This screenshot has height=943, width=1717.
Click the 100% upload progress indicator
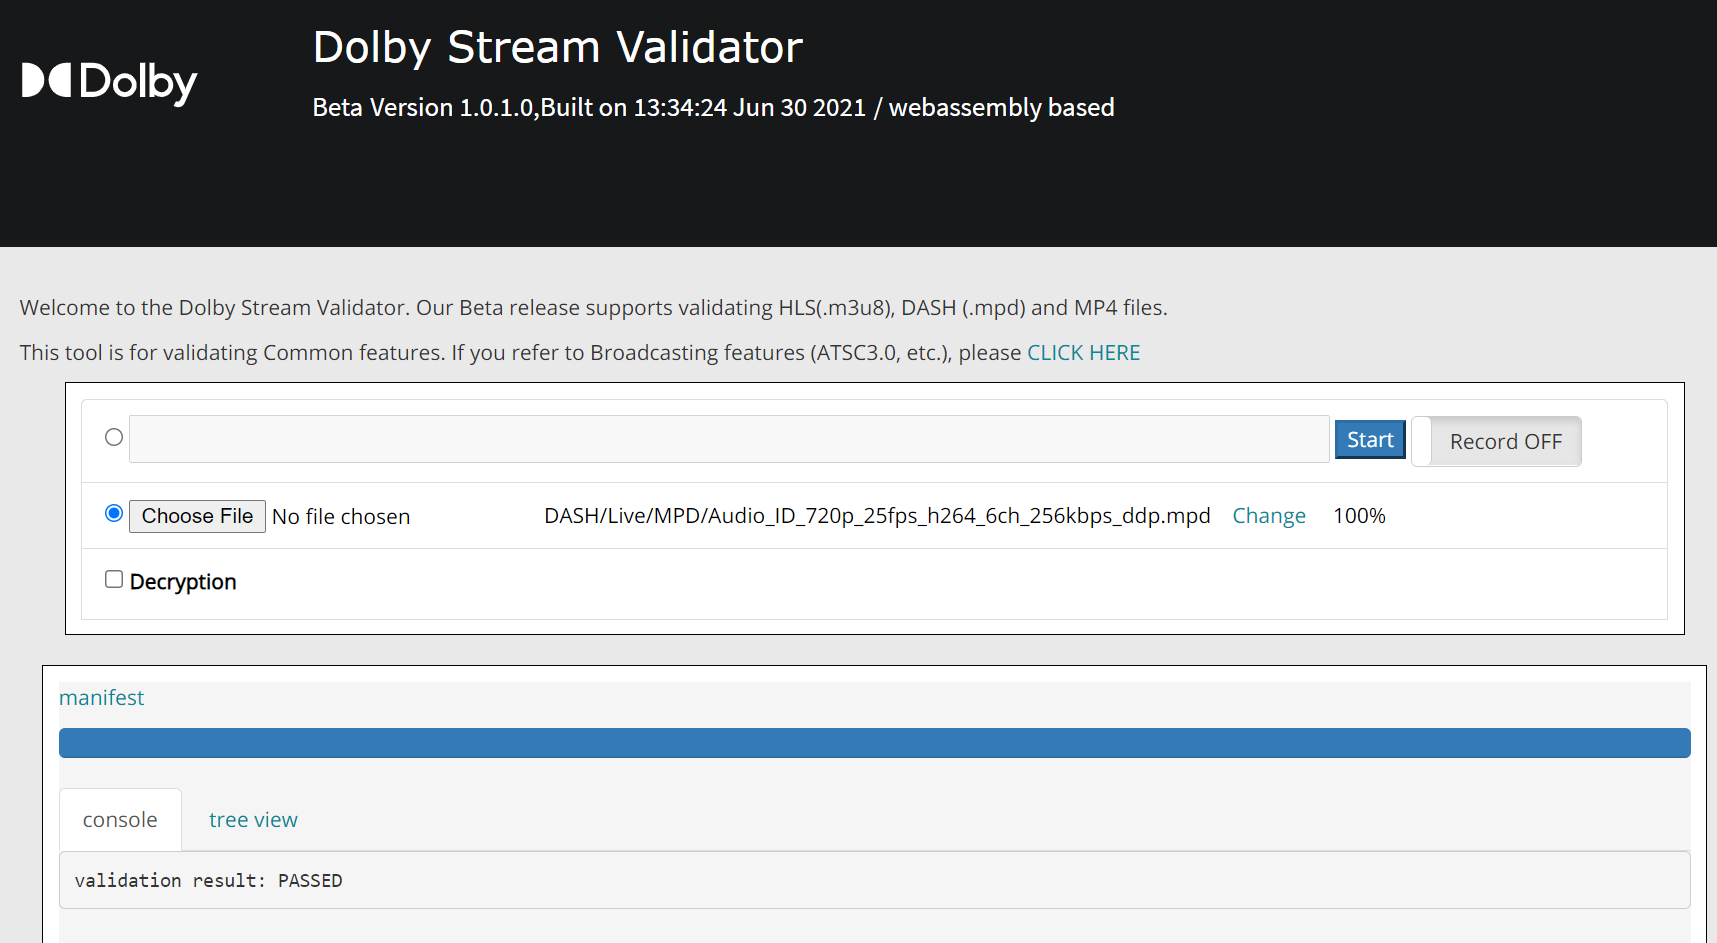(x=1359, y=515)
